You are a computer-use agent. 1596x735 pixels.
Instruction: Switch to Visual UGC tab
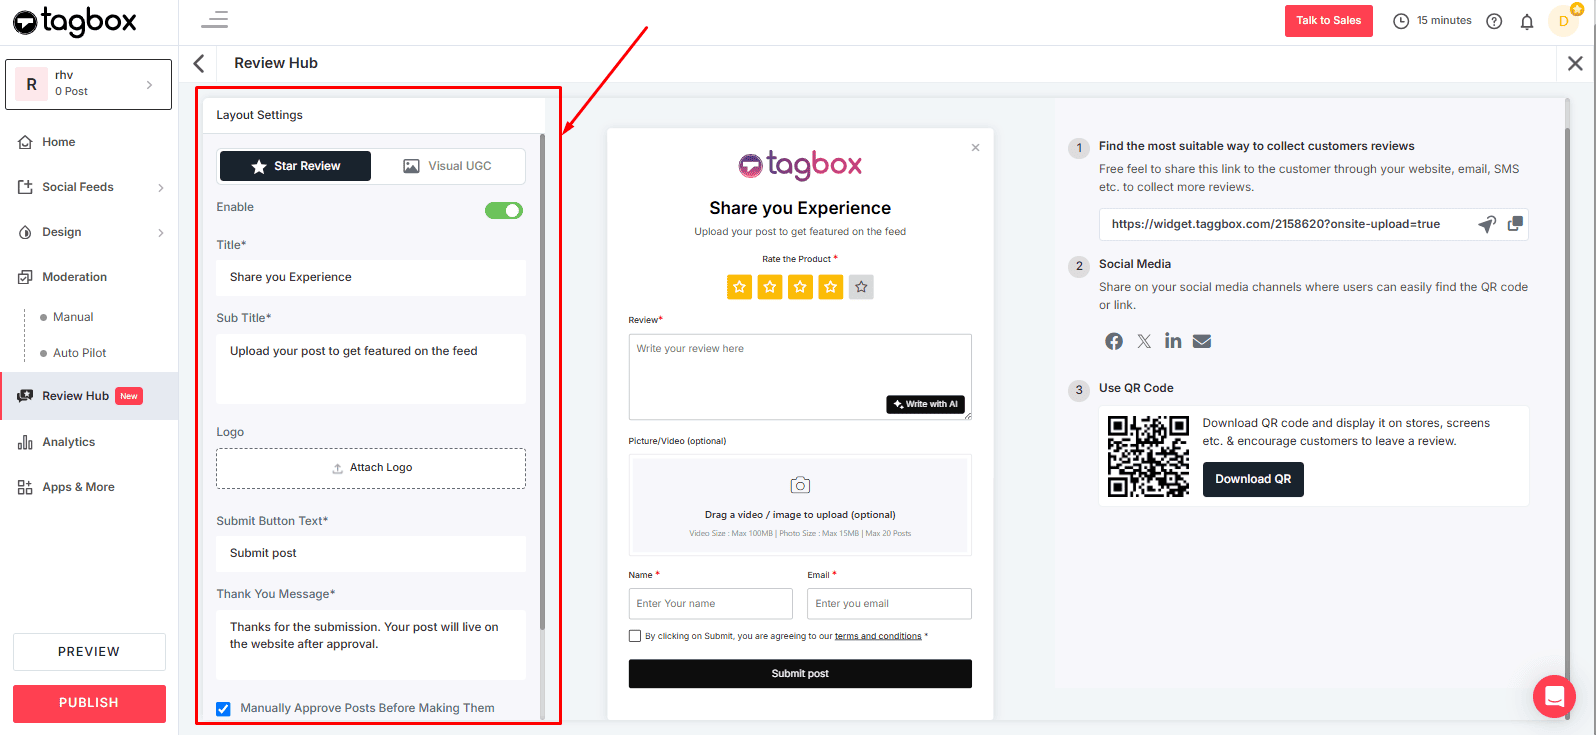(447, 166)
